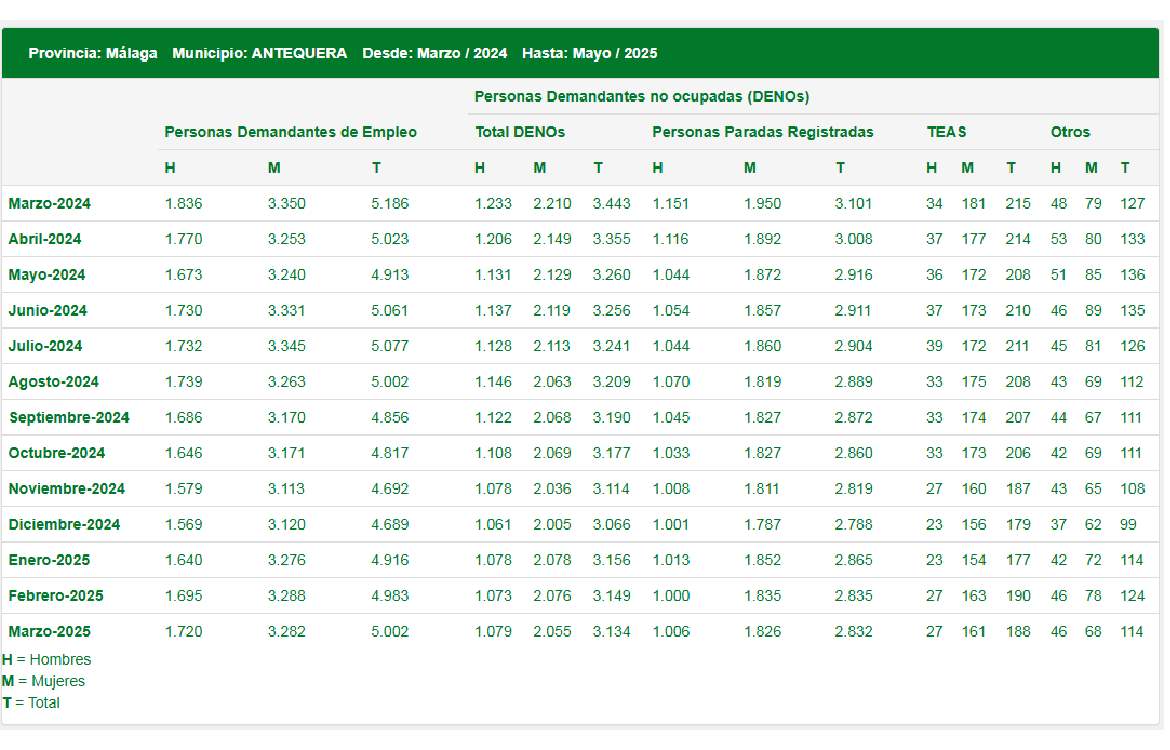
Task: Select the value 2.916 in Mayo-2024 row
Action: click(x=853, y=275)
